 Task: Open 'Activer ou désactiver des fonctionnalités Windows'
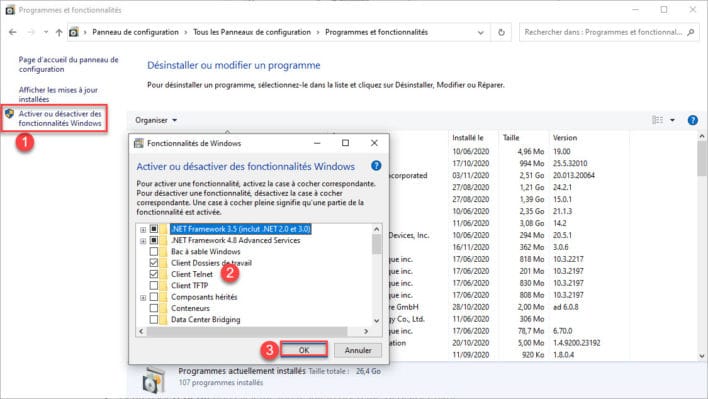pyautogui.click(x=60, y=118)
